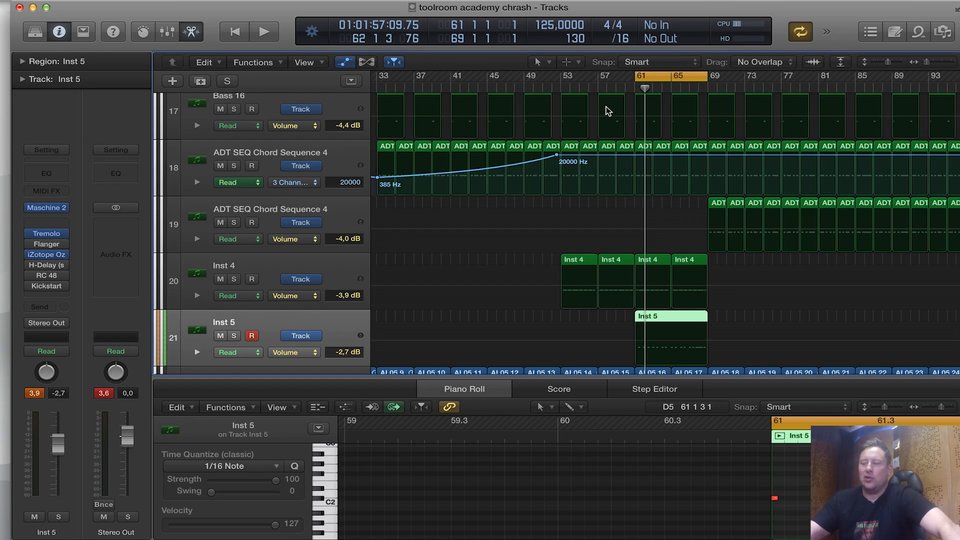This screenshot has height=540, width=960.
Task: Open Drag No Overlap dropdown
Action: click(764, 62)
